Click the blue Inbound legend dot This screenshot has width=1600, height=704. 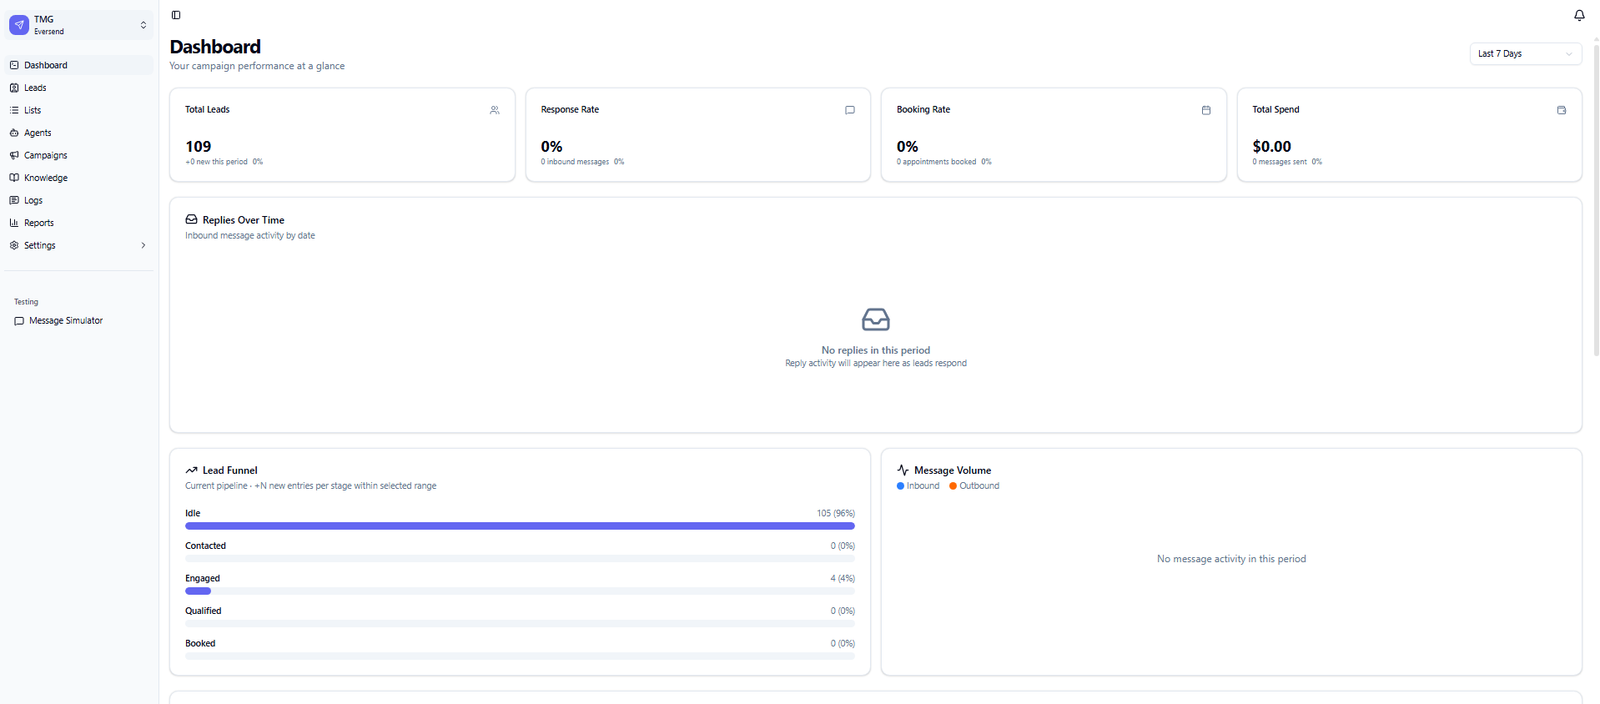(x=900, y=486)
